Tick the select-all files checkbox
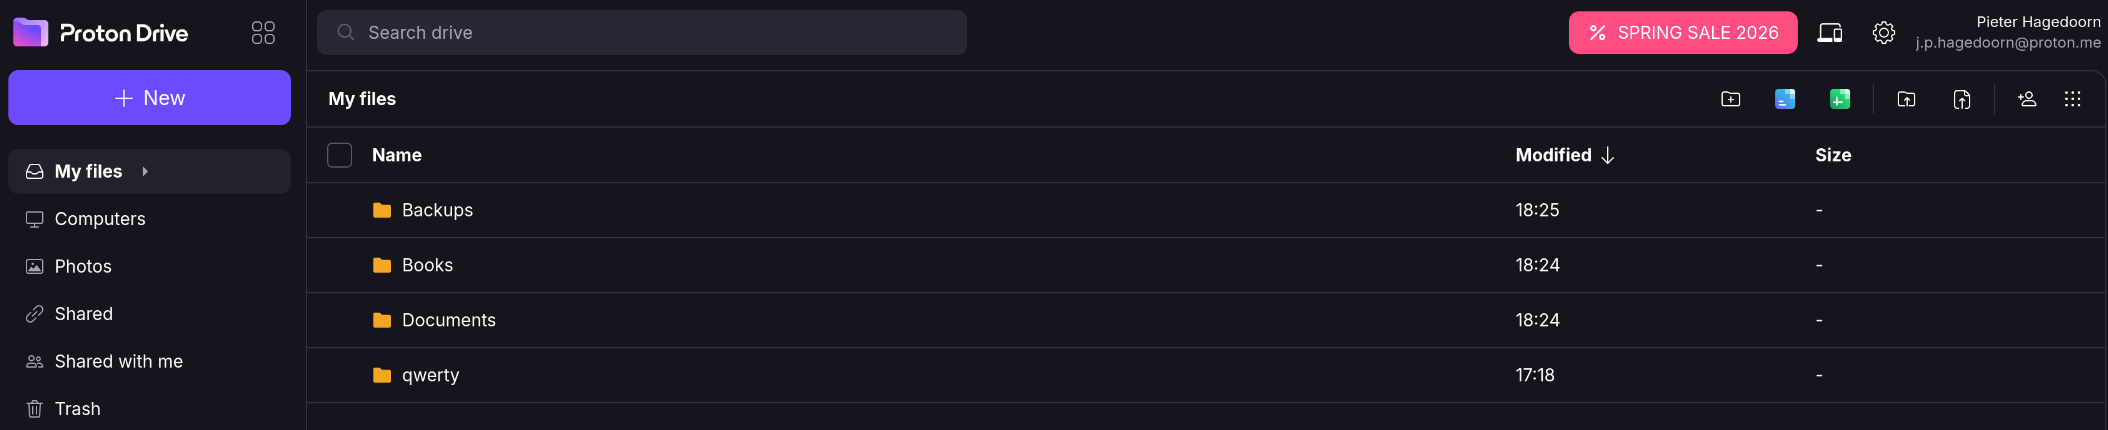The height and width of the screenshot is (430, 2108). point(340,155)
